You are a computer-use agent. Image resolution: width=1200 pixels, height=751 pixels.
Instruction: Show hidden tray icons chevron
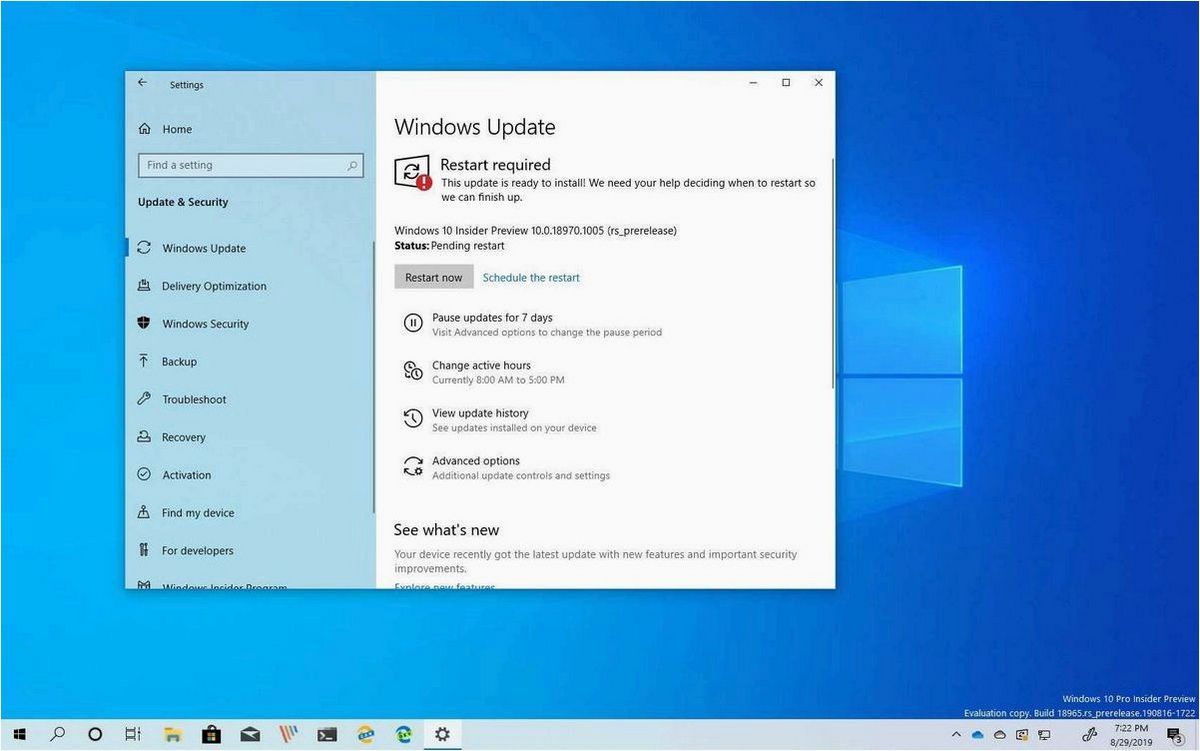tap(956, 735)
